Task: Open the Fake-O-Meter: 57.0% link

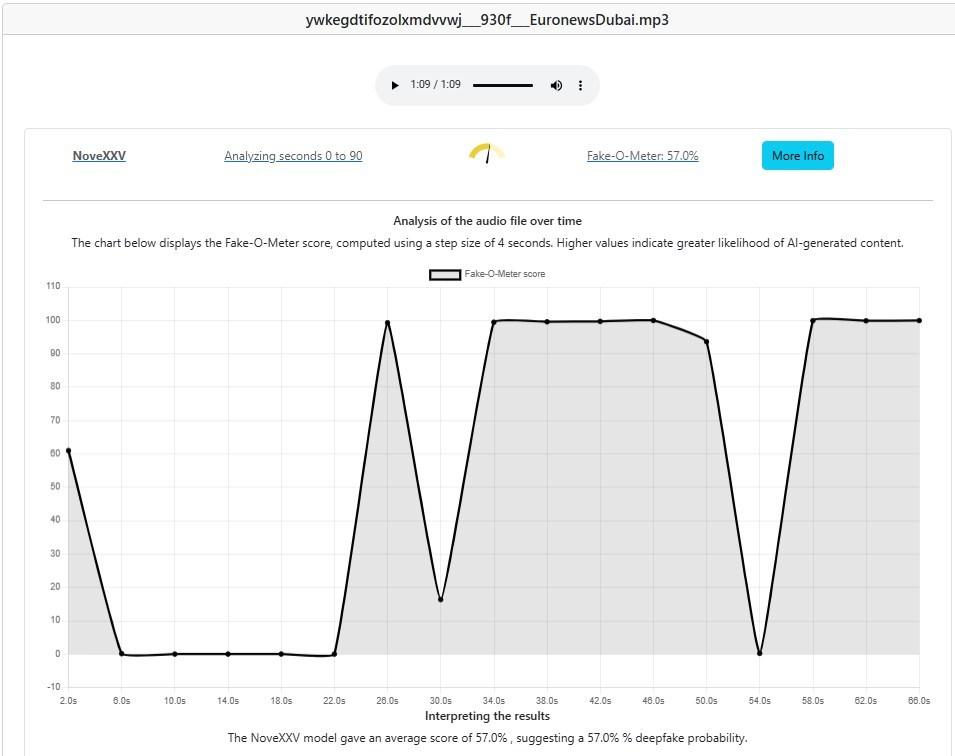Action: (642, 156)
